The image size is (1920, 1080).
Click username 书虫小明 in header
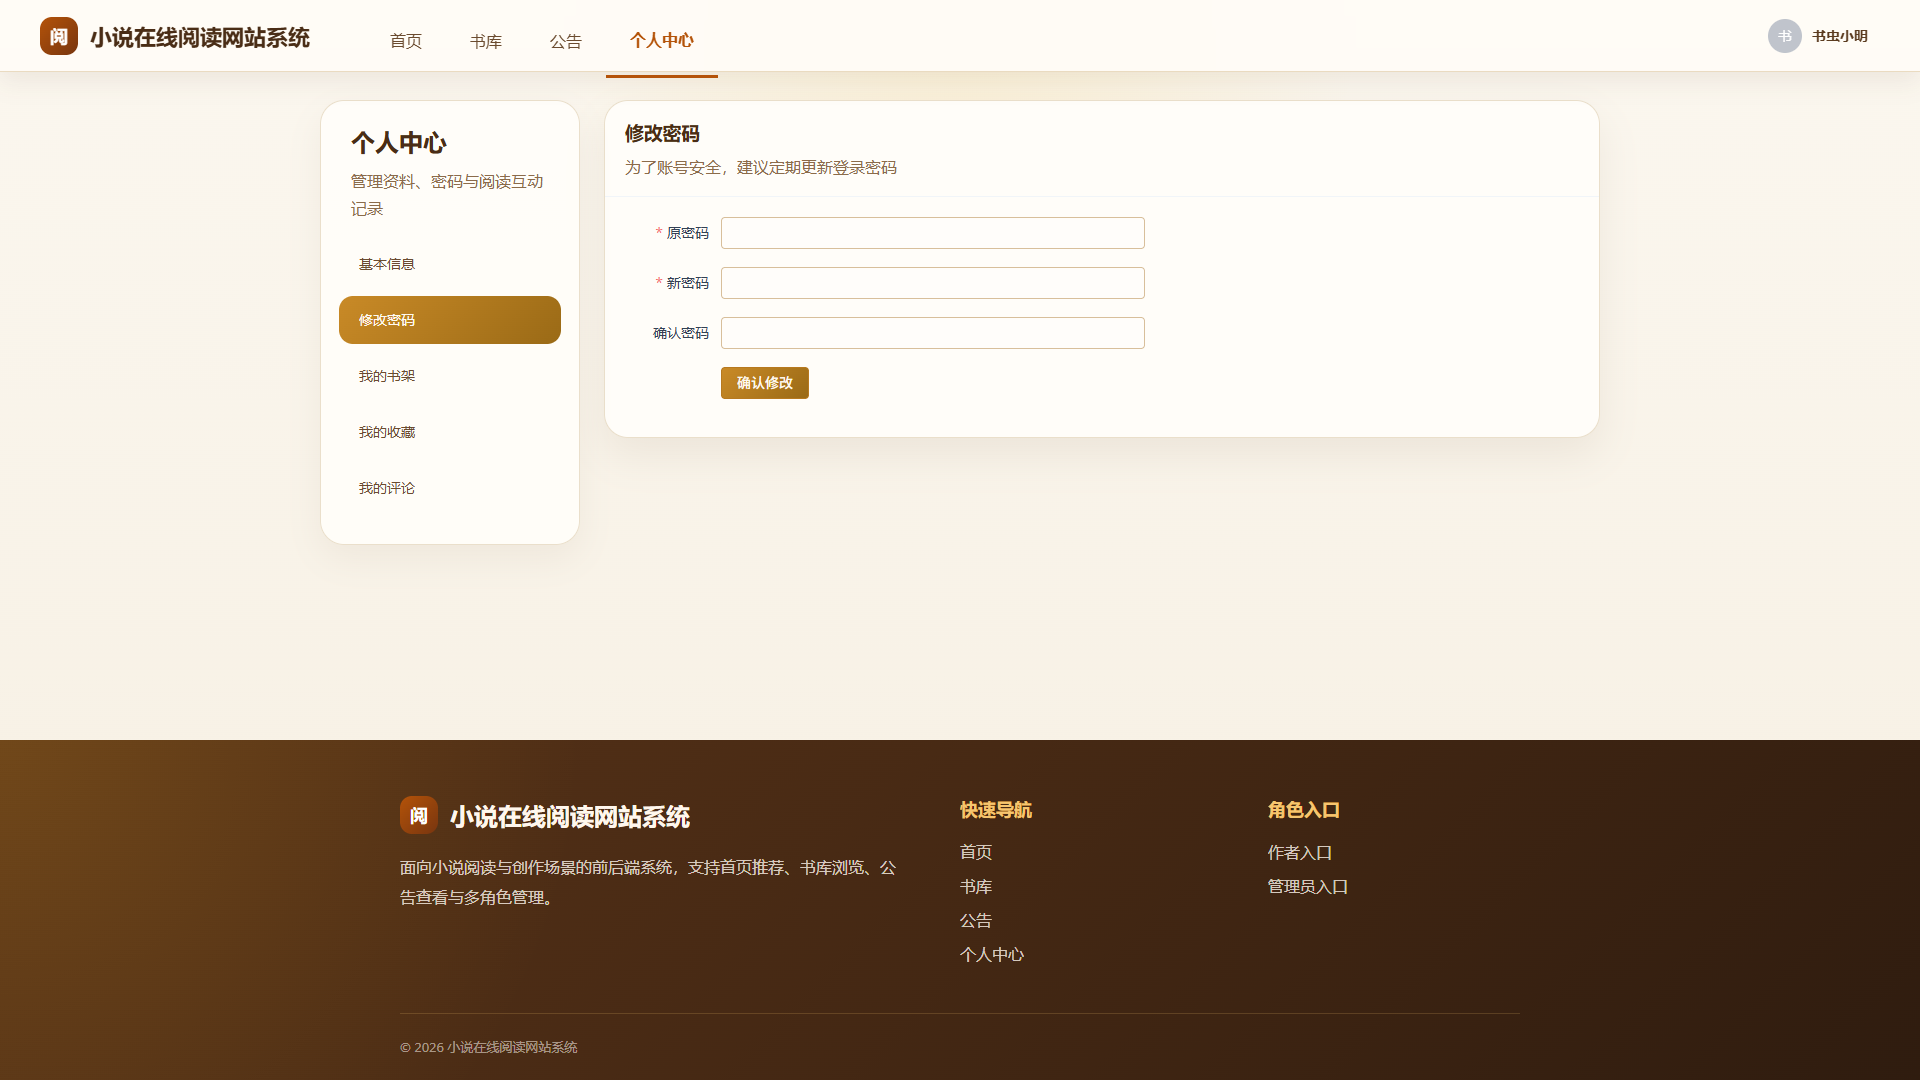[1840, 36]
